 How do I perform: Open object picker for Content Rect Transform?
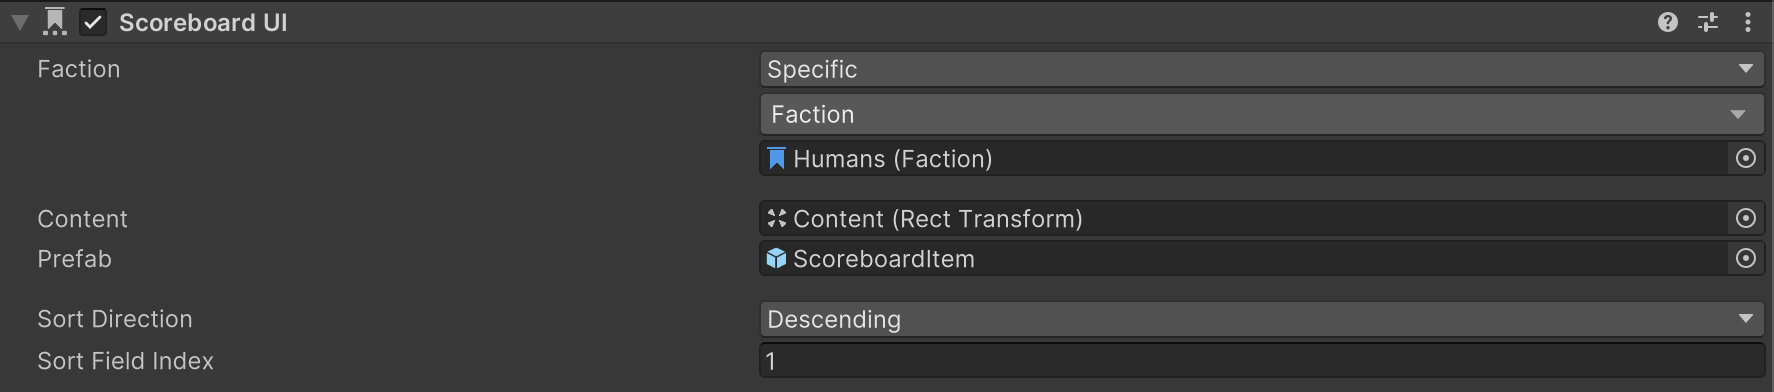coord(1746,219)
